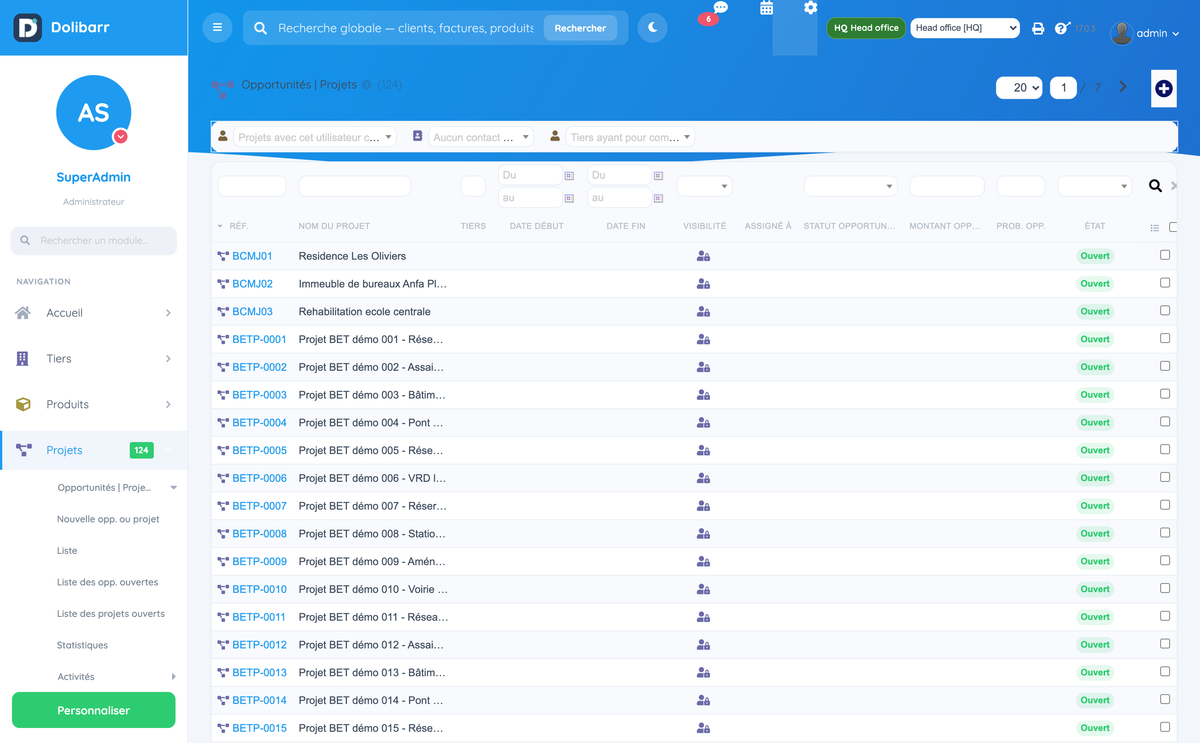
Task: Open the admin user menu
Action: point(1145,33)
